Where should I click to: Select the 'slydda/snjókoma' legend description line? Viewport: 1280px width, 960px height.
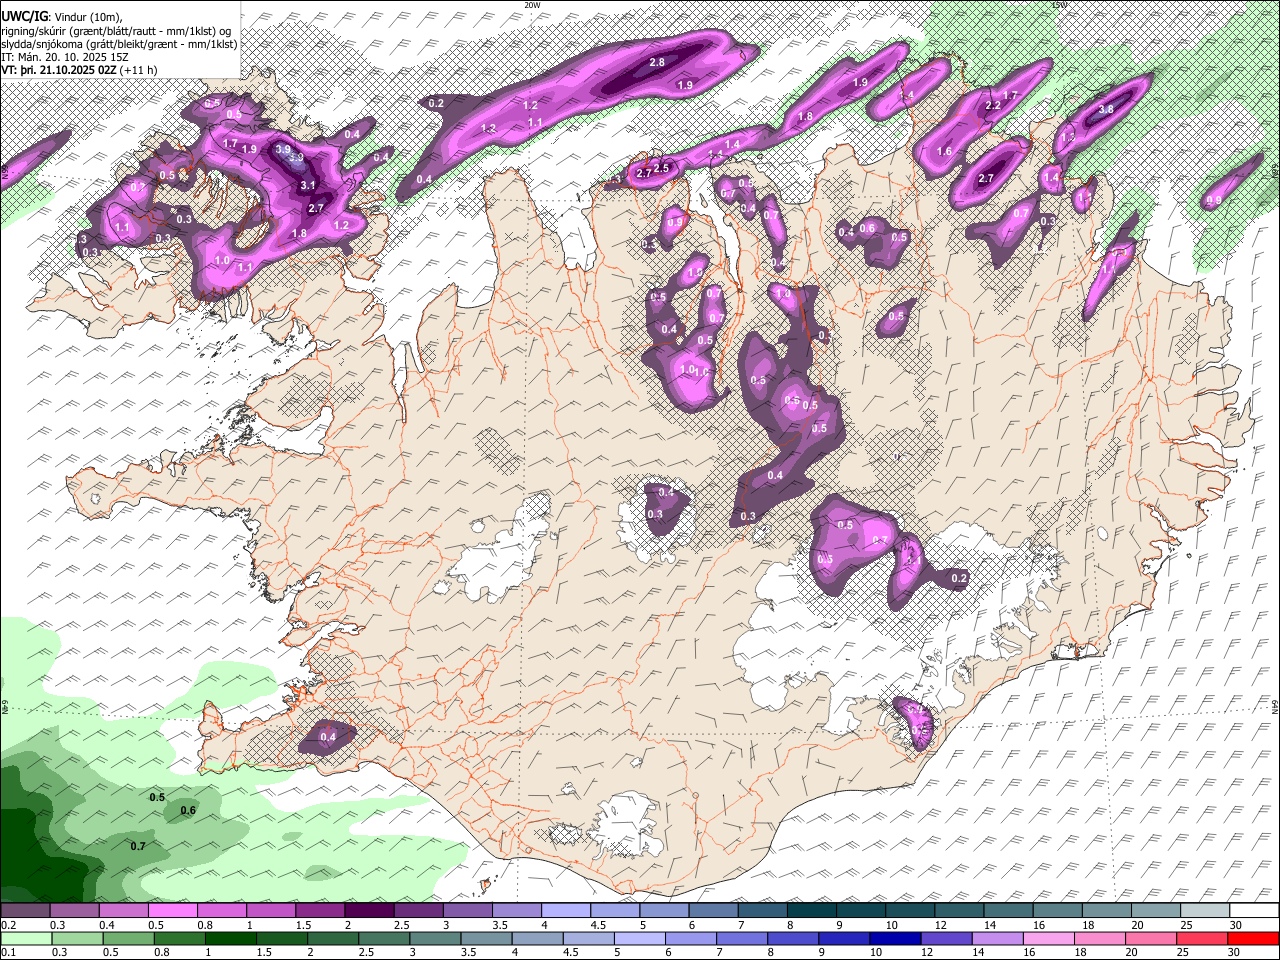(x=119, y=44)
